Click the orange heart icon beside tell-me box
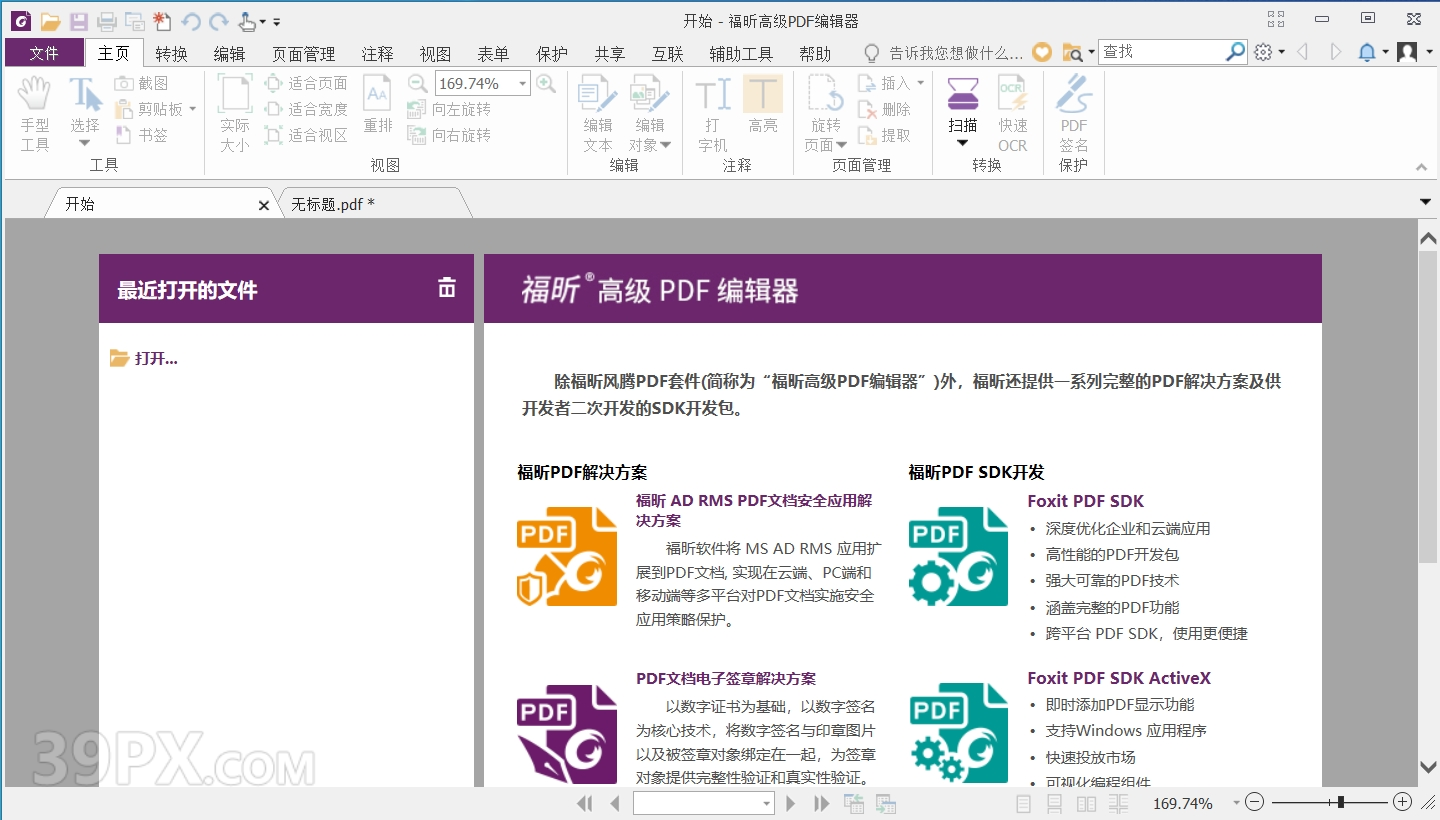The height and width of the screenshot is (820, 1440). pyautogui.click(x=1042, y=52)
